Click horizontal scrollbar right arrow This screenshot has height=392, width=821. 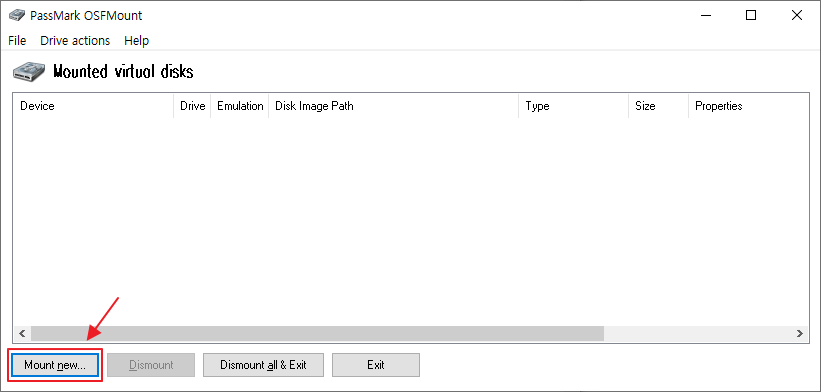click(800, 333)
